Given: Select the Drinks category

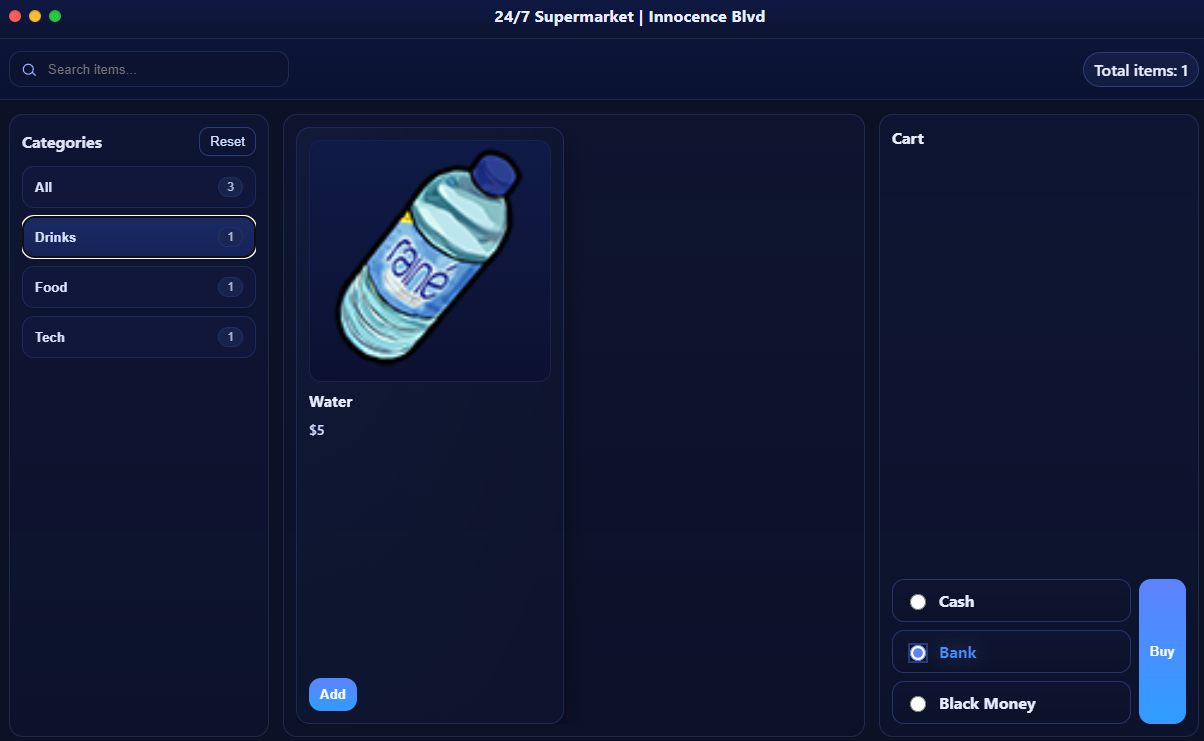Looking at the screenshot, I should pyautogui.click(x=139, y=237).
